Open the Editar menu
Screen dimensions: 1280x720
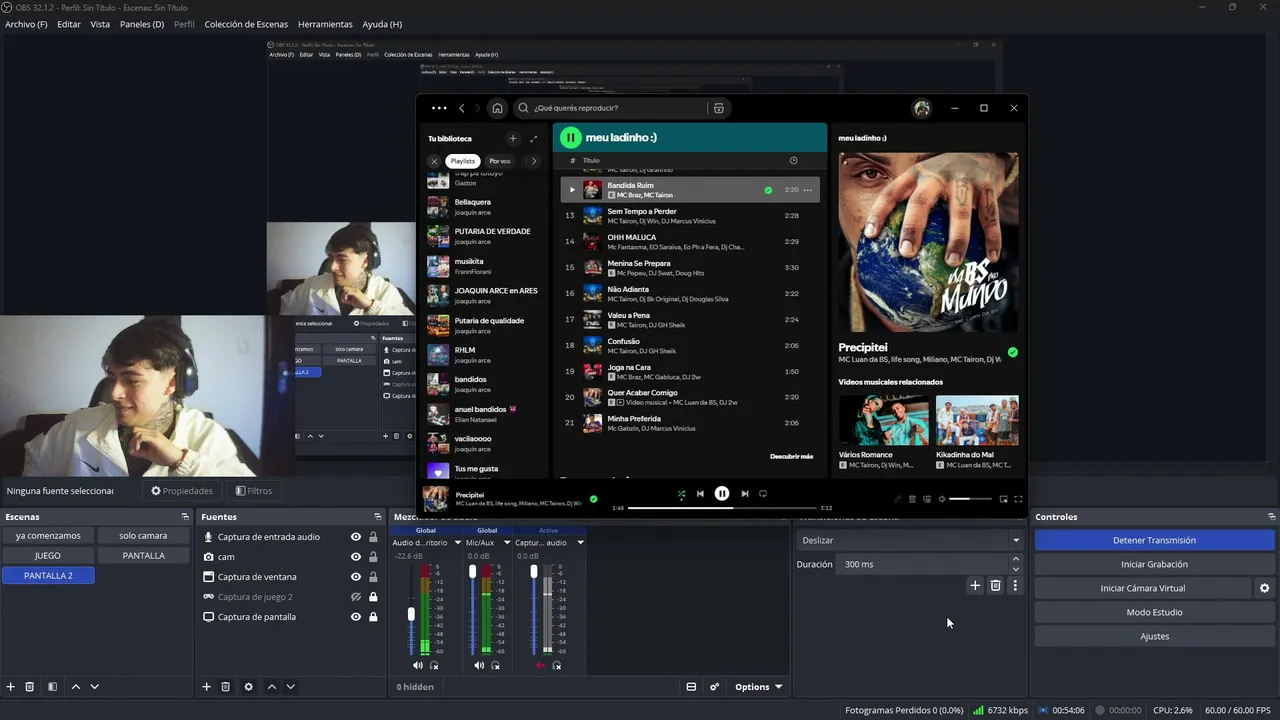point(69,24)
